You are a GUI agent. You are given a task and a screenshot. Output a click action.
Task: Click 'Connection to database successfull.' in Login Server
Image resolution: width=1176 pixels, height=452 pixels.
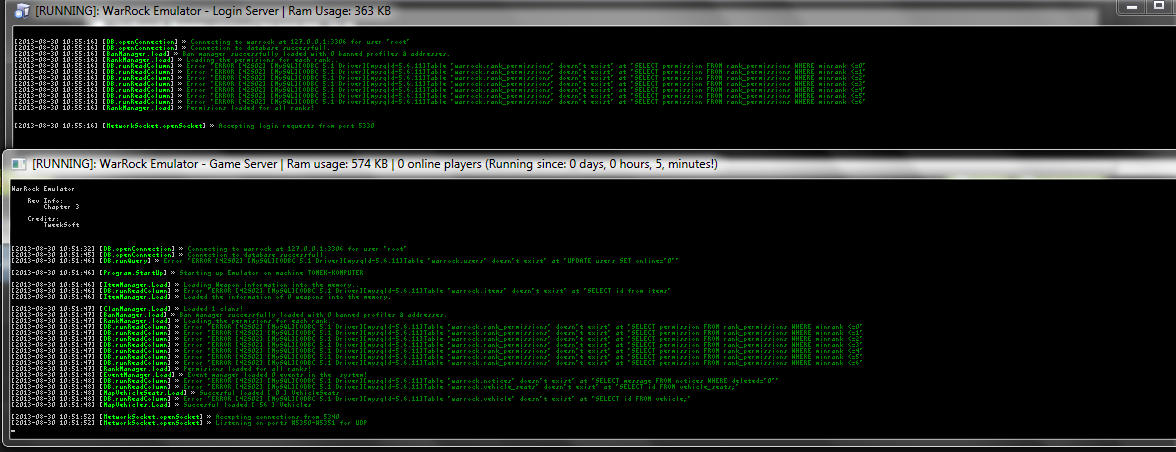258,48
